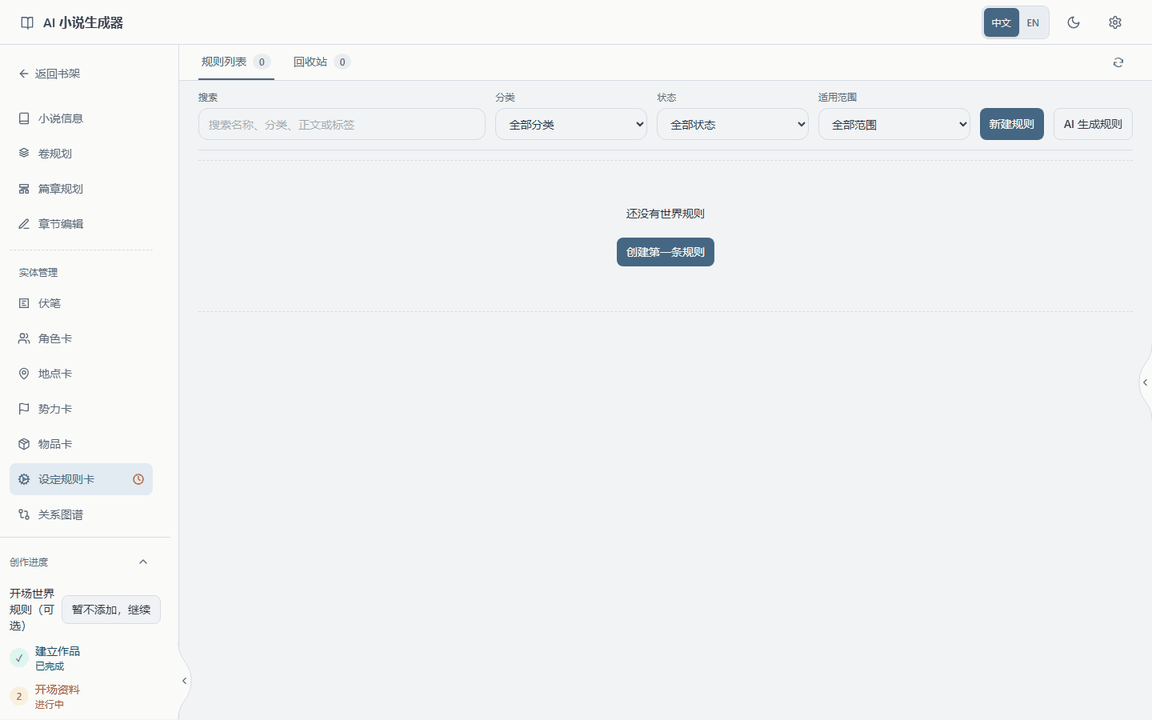
Task: Return to bookshelf via 返回书架
Action: (x=49, y=73)
